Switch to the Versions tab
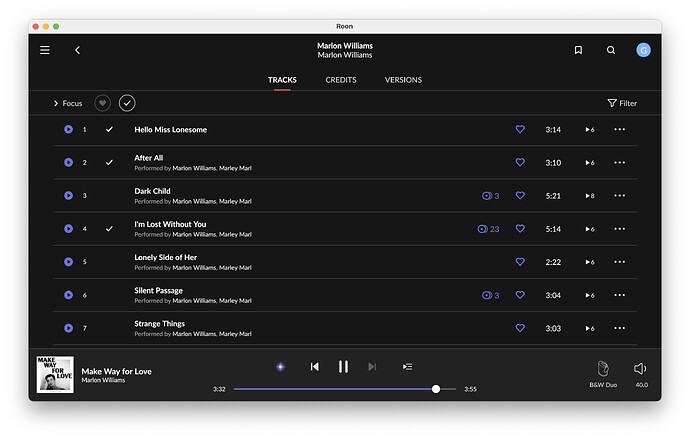This screenshot has height=438, width=690. point(403,80)
